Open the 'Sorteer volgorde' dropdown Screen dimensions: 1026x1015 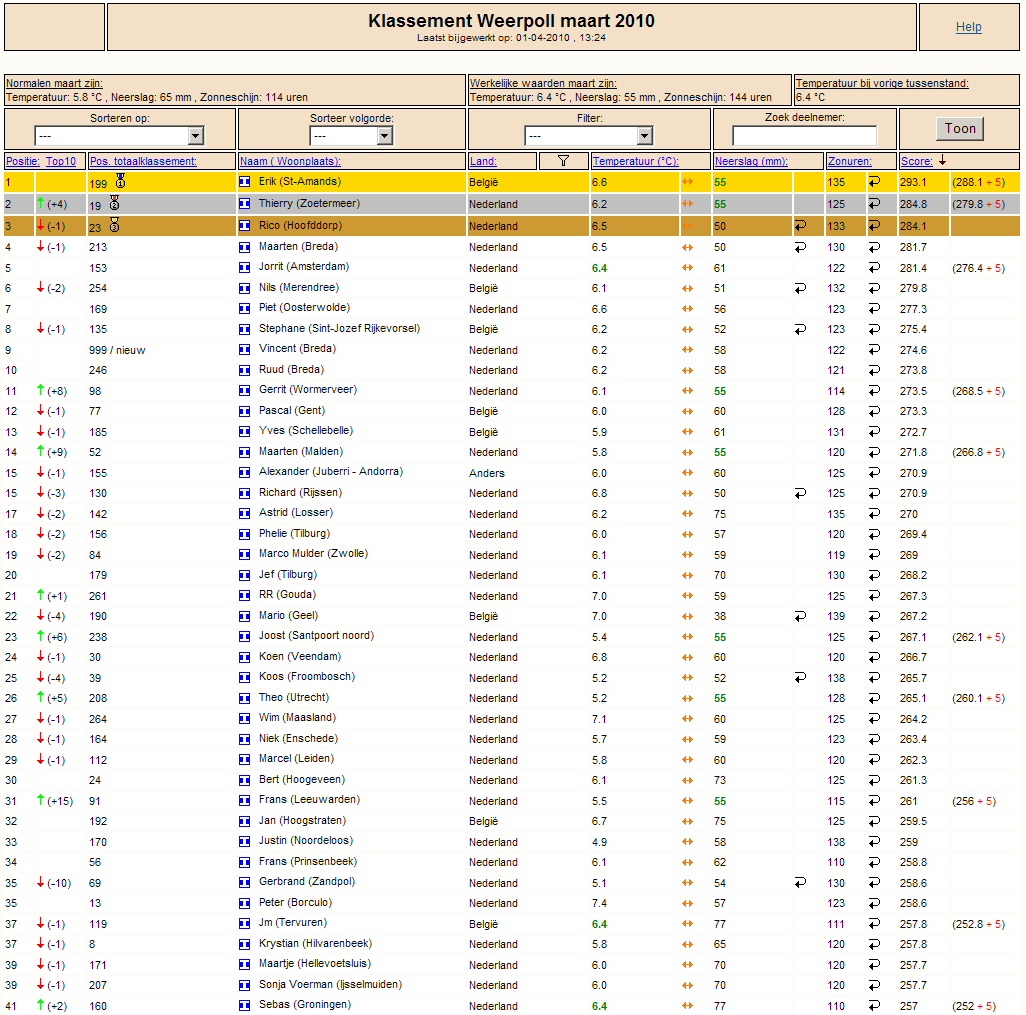(351, 135)
